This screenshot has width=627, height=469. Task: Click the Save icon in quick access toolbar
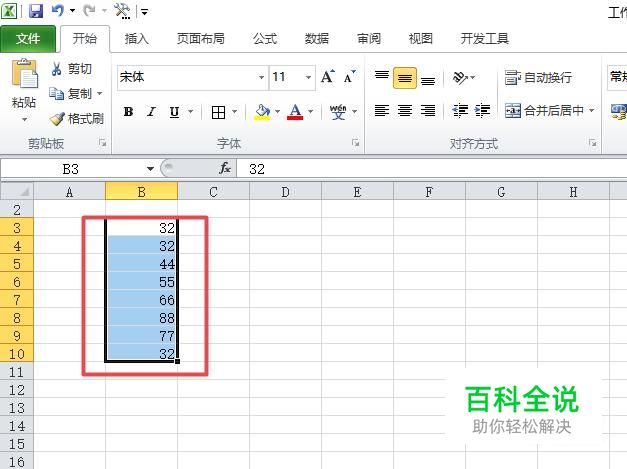(36, 11)
